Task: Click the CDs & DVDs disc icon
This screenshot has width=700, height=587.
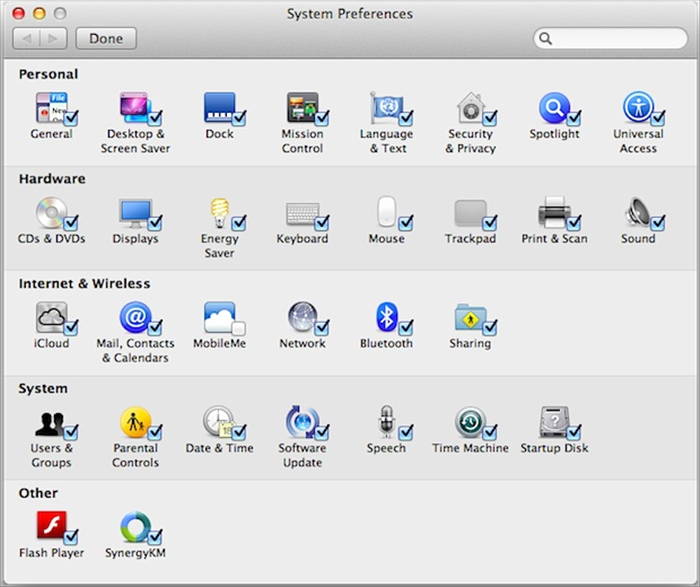Action: click(x=51, y=212)
